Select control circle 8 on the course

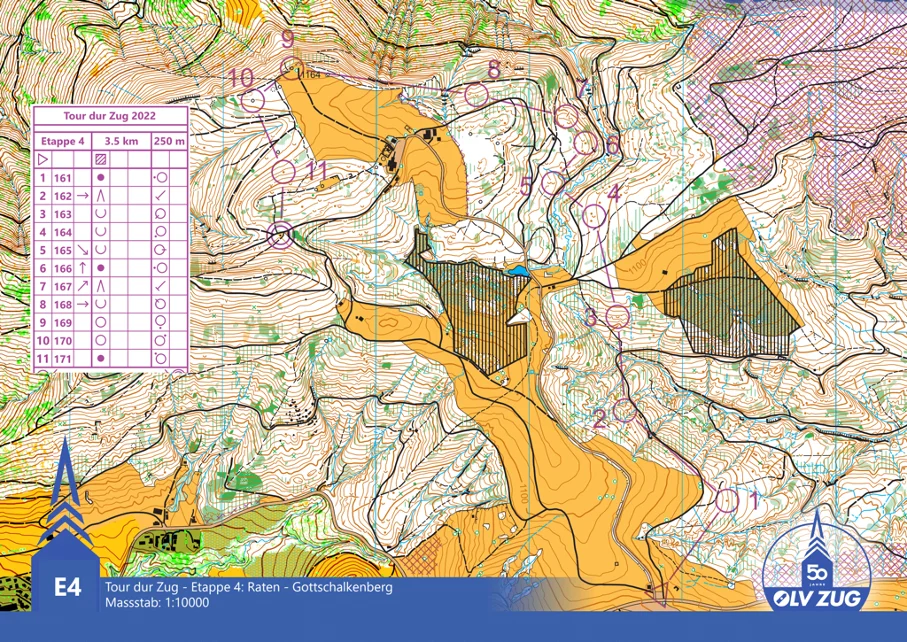(475, 94)
